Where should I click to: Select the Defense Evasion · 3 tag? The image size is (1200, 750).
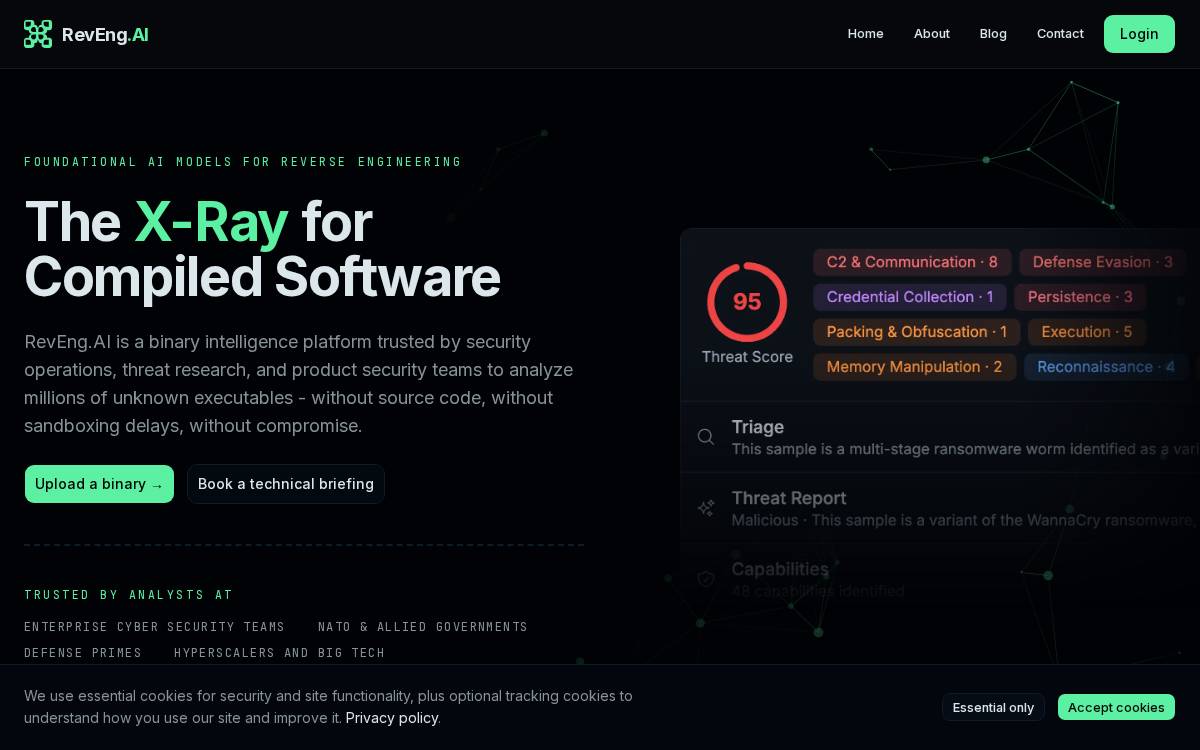1103,262
